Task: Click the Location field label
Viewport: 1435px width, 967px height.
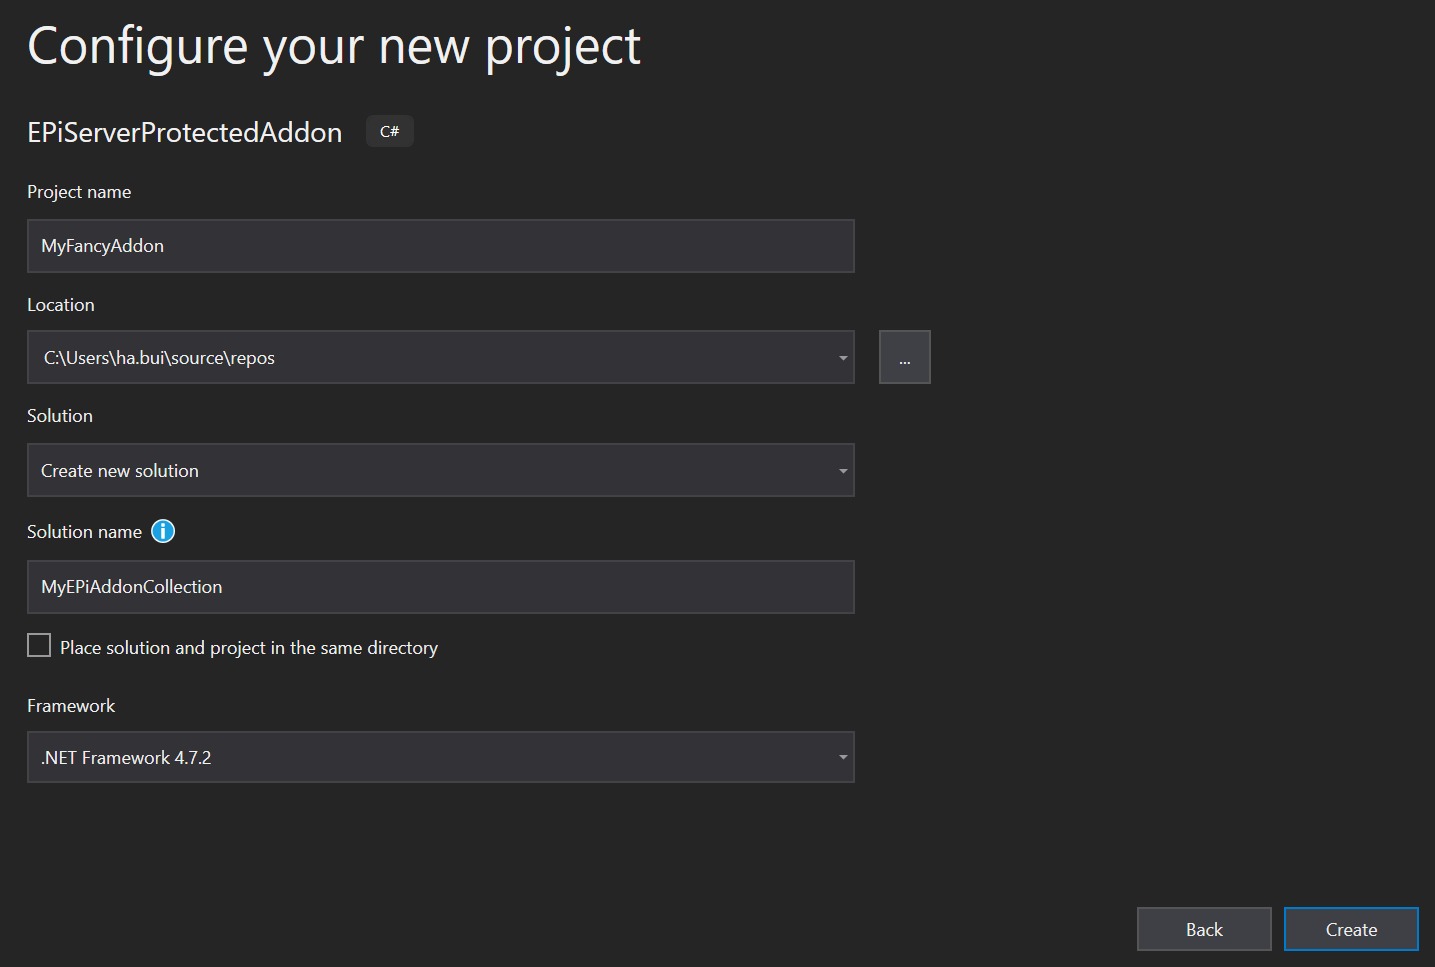Action: pyautogui.click(x=61, y=305)
